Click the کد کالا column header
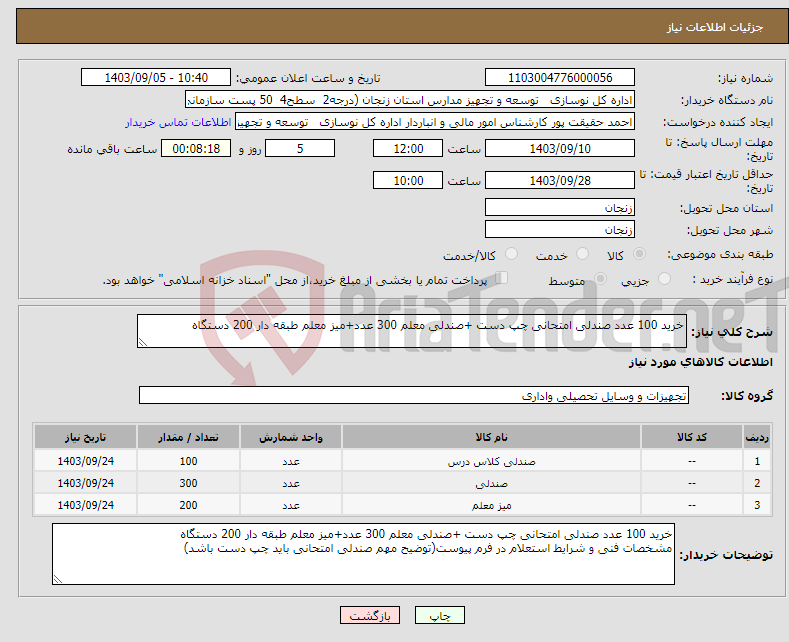The width and height of the screenshot is (789, 642). pos(692,437)
